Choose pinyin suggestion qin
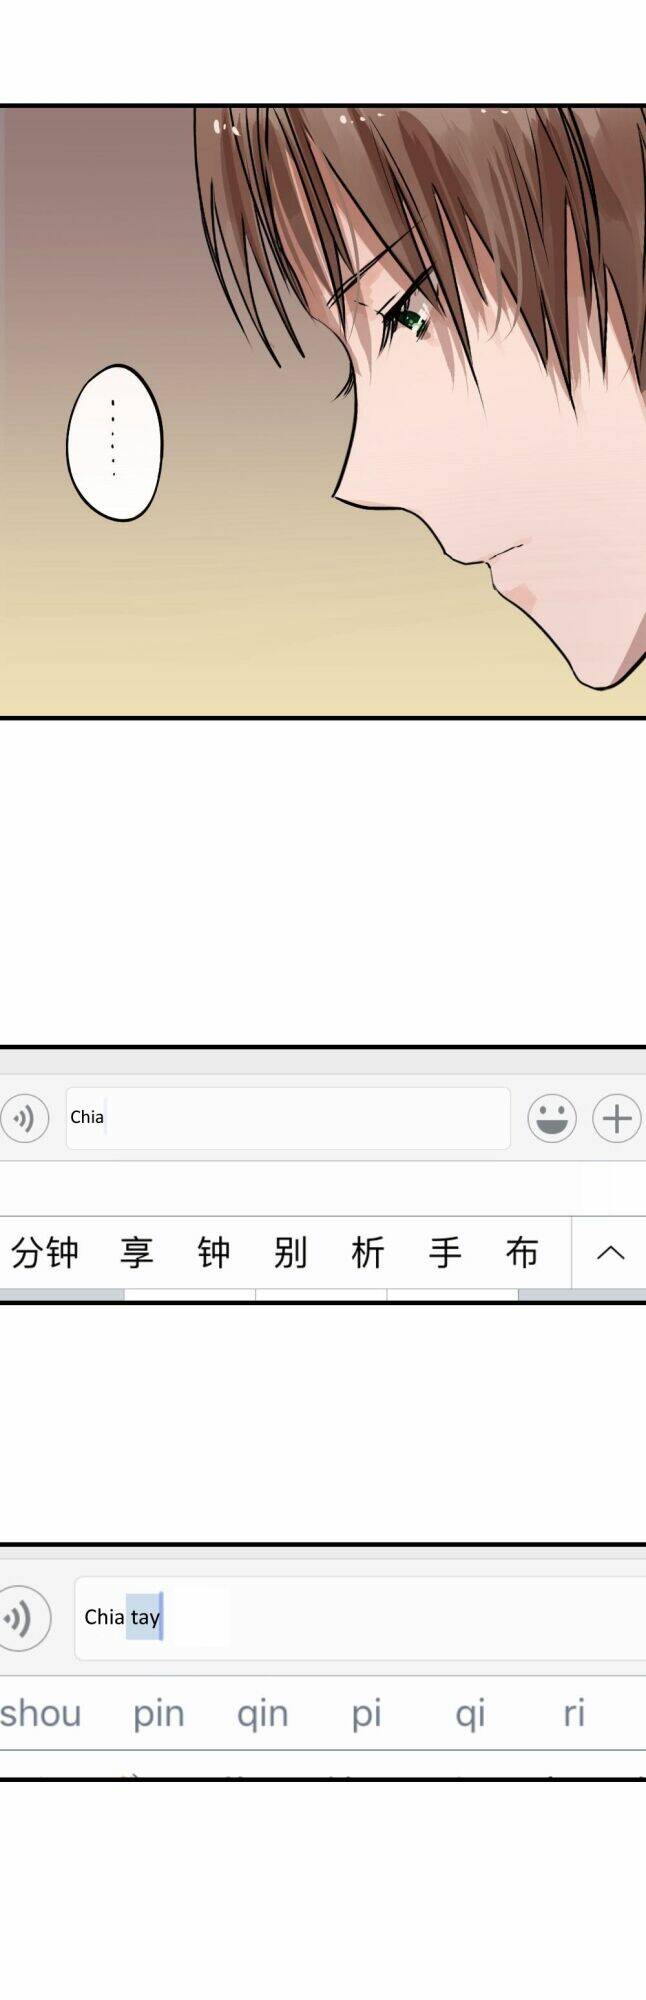This screenshot has width=646, height=2000. pyautogui.click(x=263, y=1714)
